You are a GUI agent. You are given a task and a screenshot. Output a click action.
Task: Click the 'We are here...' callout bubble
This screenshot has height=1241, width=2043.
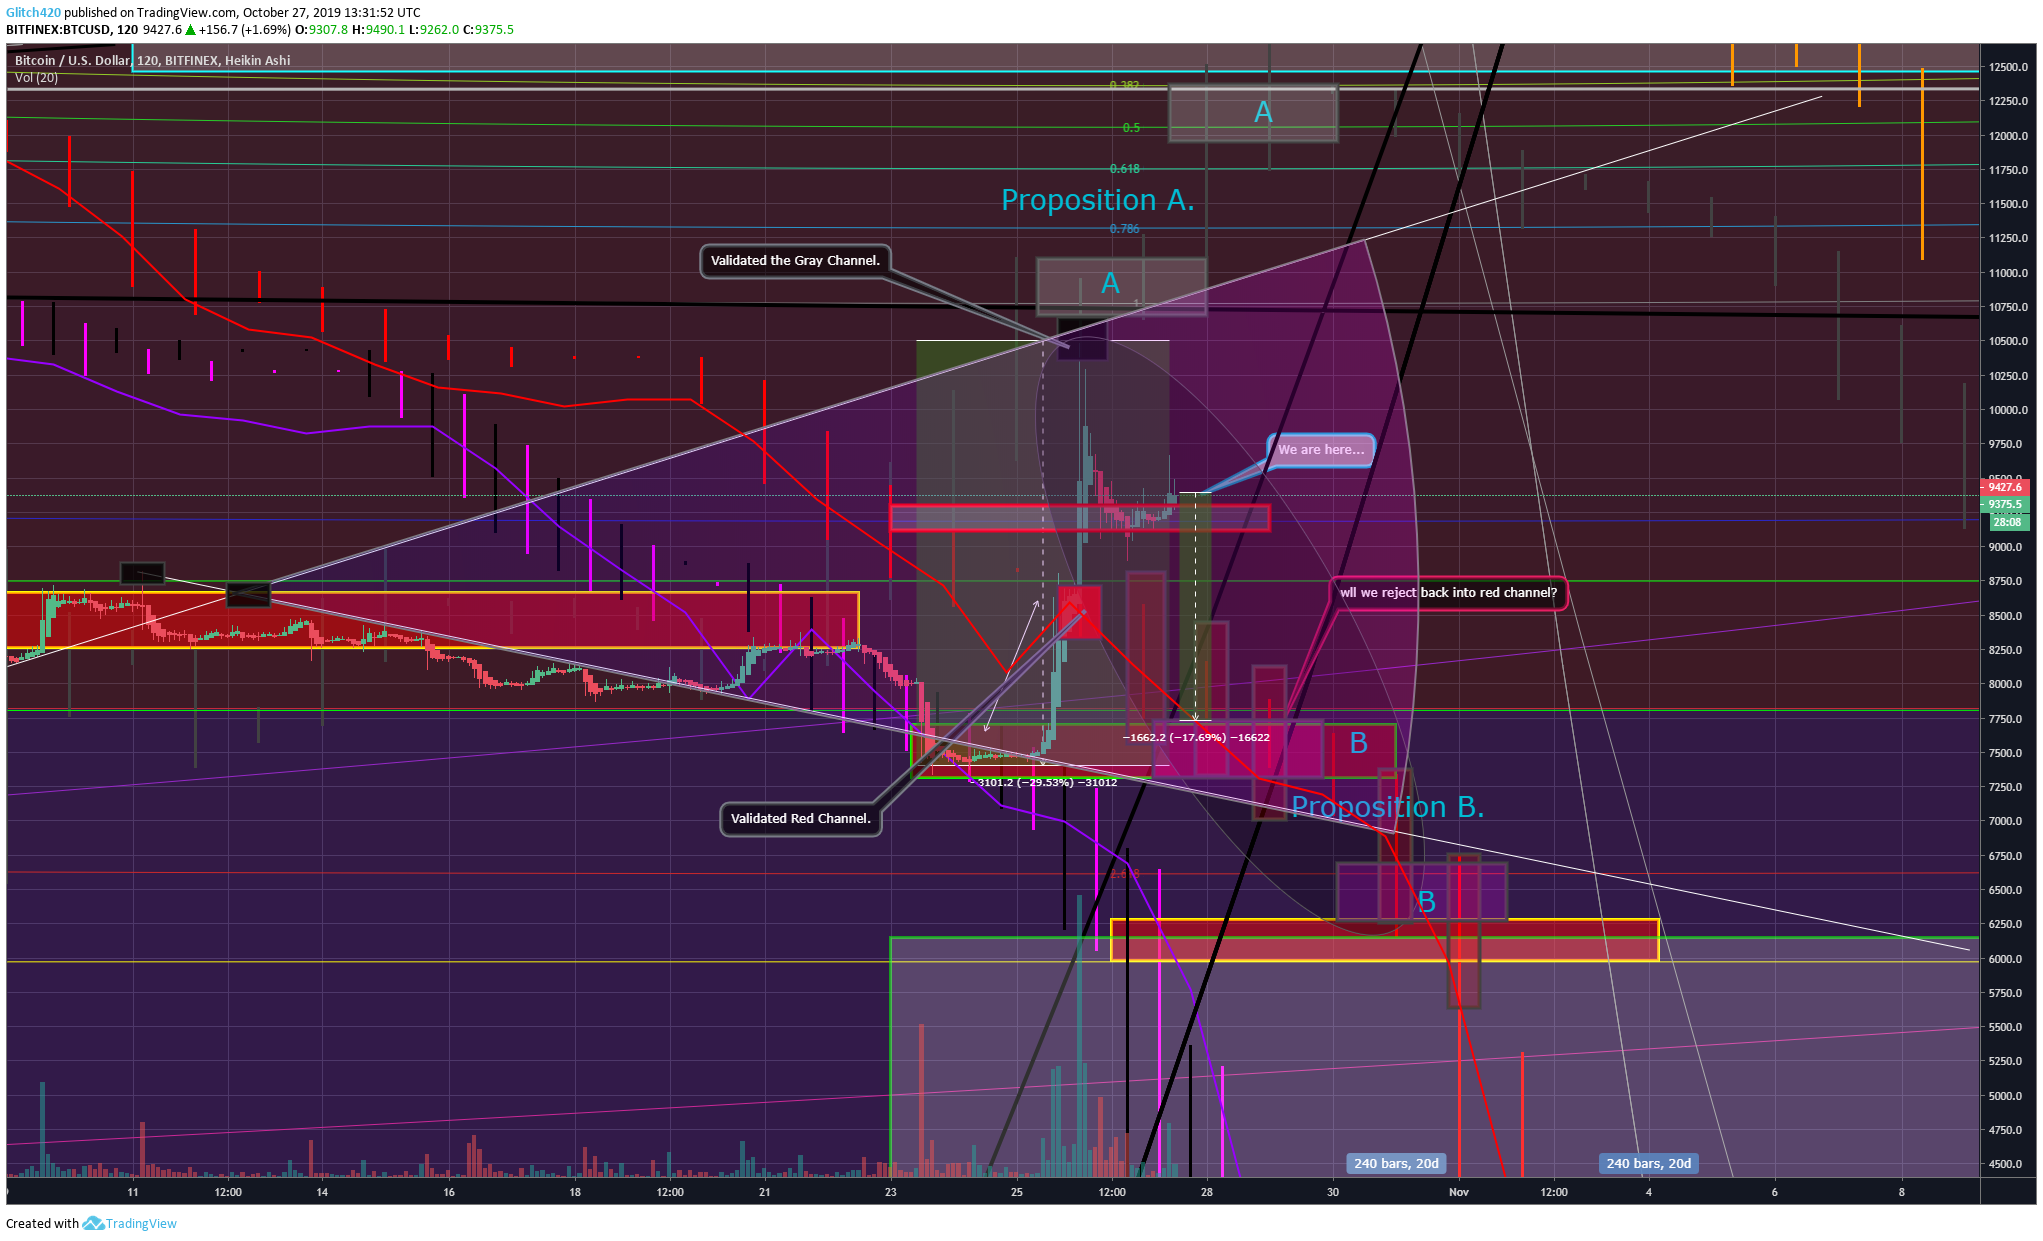pyautogui.click(x=1320, y=449)
